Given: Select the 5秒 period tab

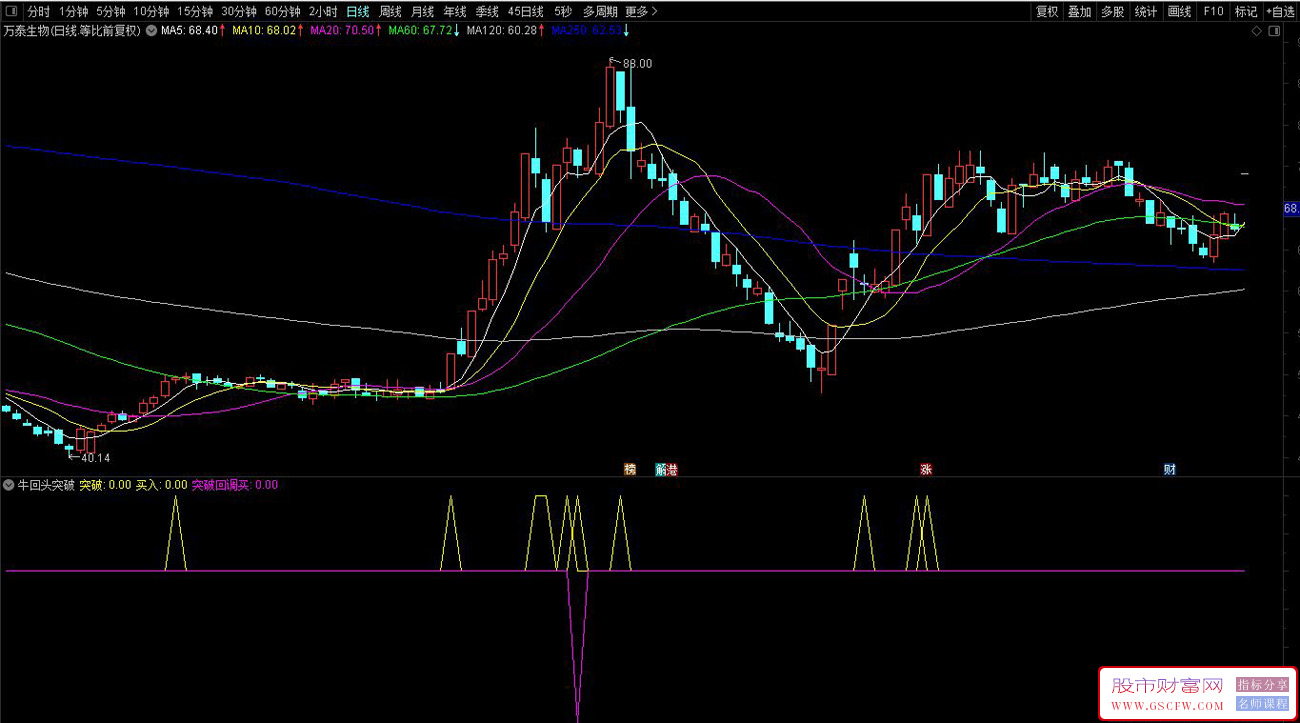Looking at the screenshot, I should coord(563,12).
